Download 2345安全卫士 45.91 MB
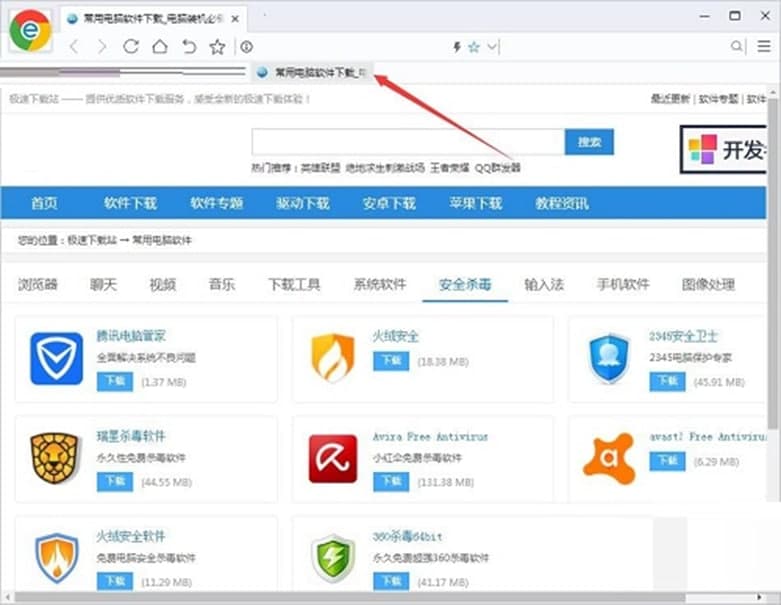Image resolution: width=781 pixels, height=605 pixels. coord(667,382)
